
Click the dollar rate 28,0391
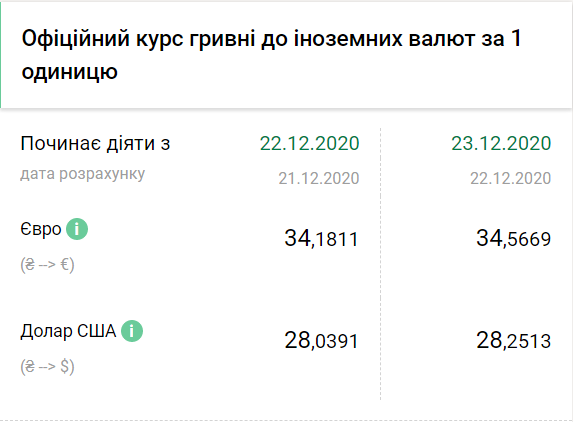(321, 341)
